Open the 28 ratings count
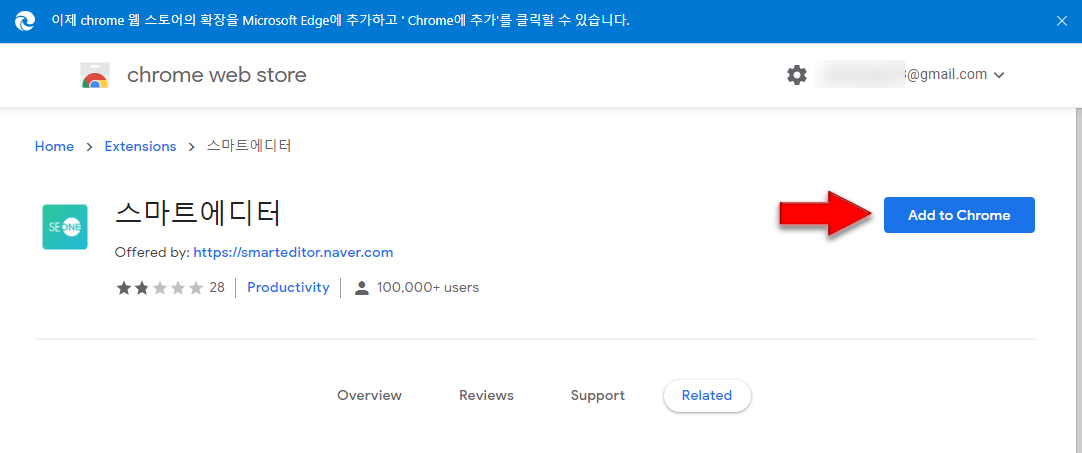Screen dimensions: 1082x453 click(x=217, y=287)
